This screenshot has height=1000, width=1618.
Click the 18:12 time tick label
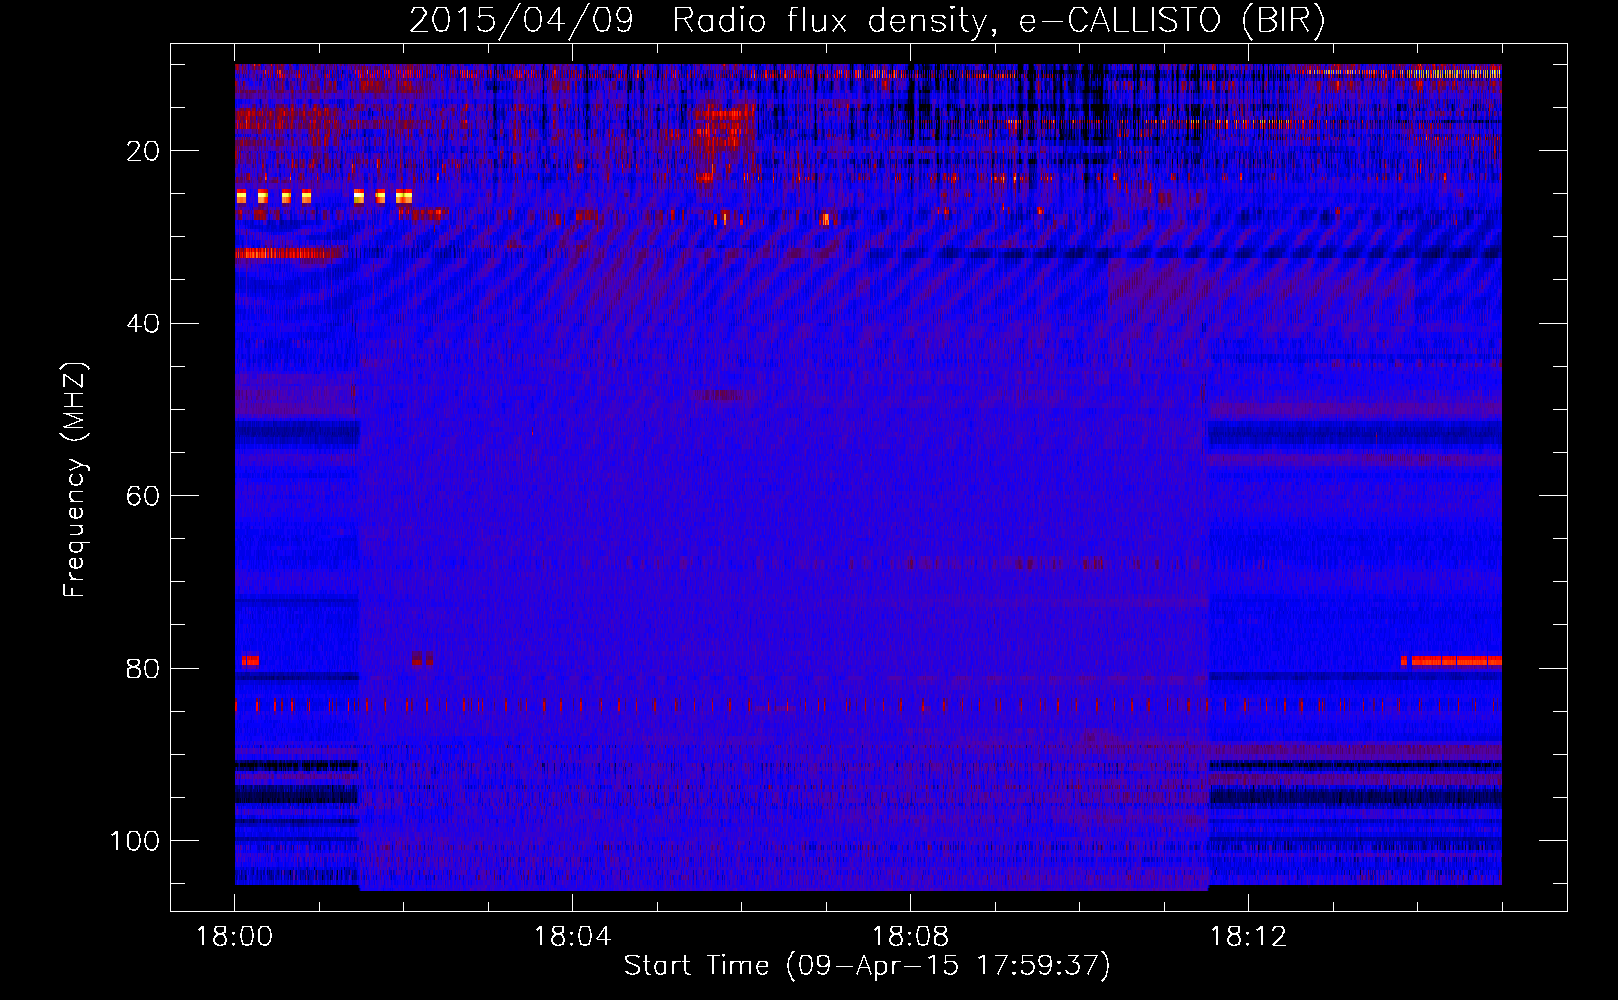(x=1248, y=937)
